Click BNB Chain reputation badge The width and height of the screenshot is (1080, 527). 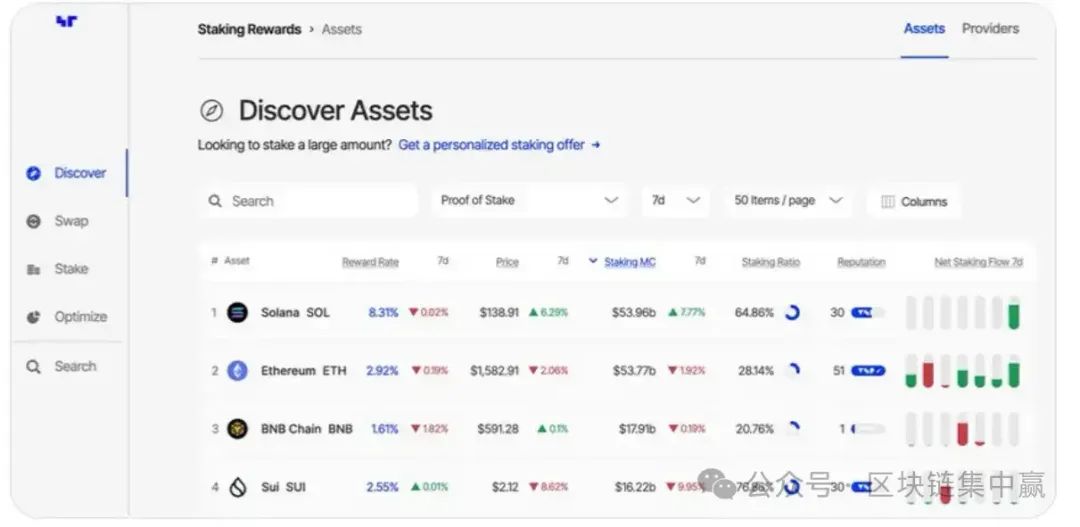(x=869, y=428)
